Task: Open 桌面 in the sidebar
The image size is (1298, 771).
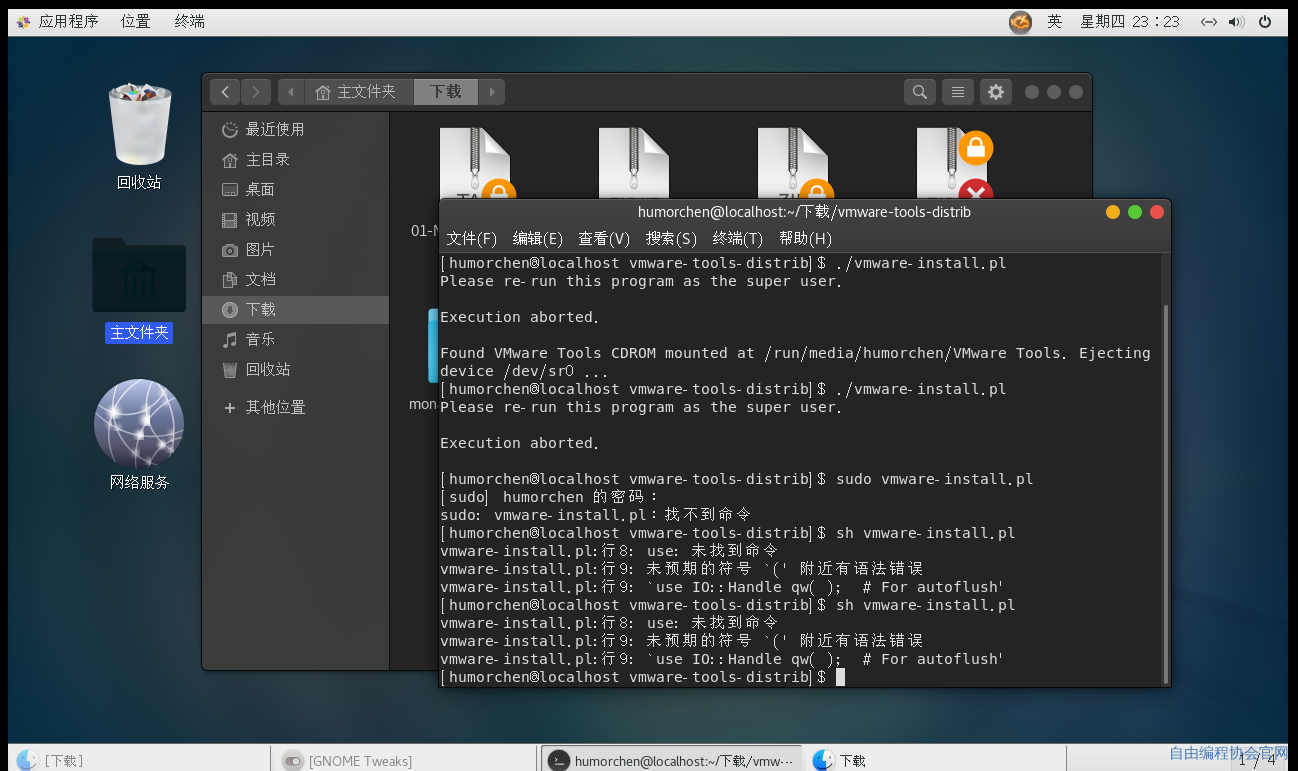Action: pos(295,189)
